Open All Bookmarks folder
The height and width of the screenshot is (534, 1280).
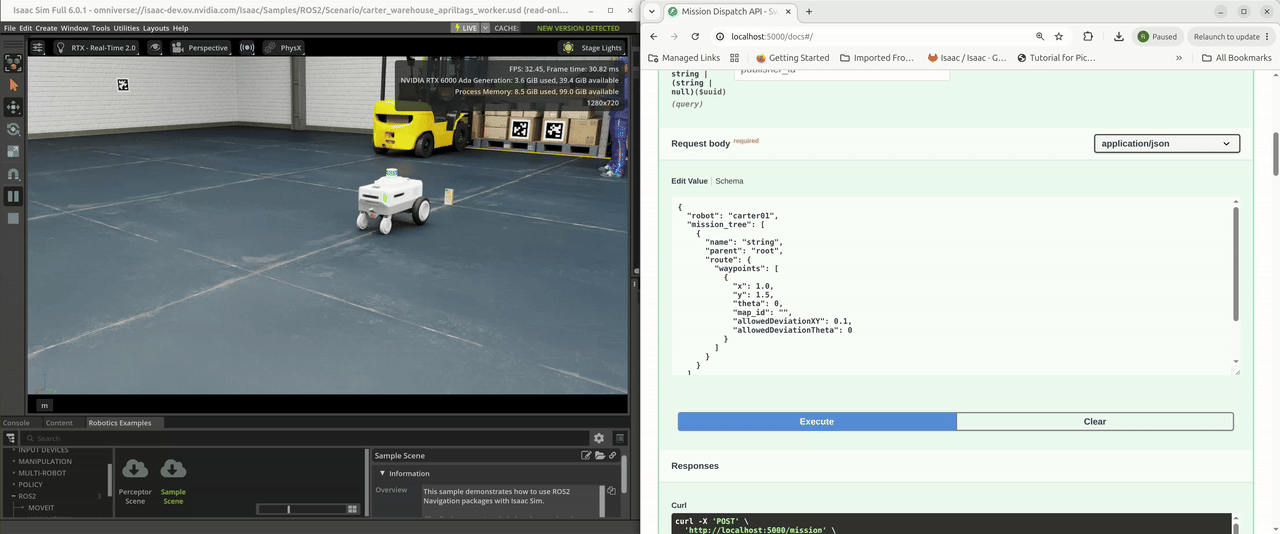tap(1236, 58)
